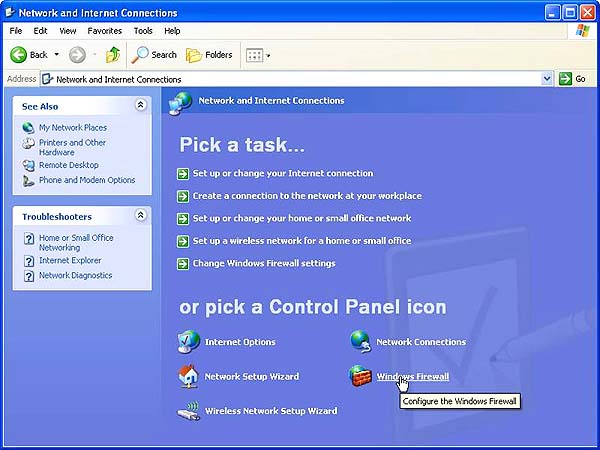Click the Network Setup Wizard house icon
Viewport: 600px width, 450px height.
pos(189,376)
